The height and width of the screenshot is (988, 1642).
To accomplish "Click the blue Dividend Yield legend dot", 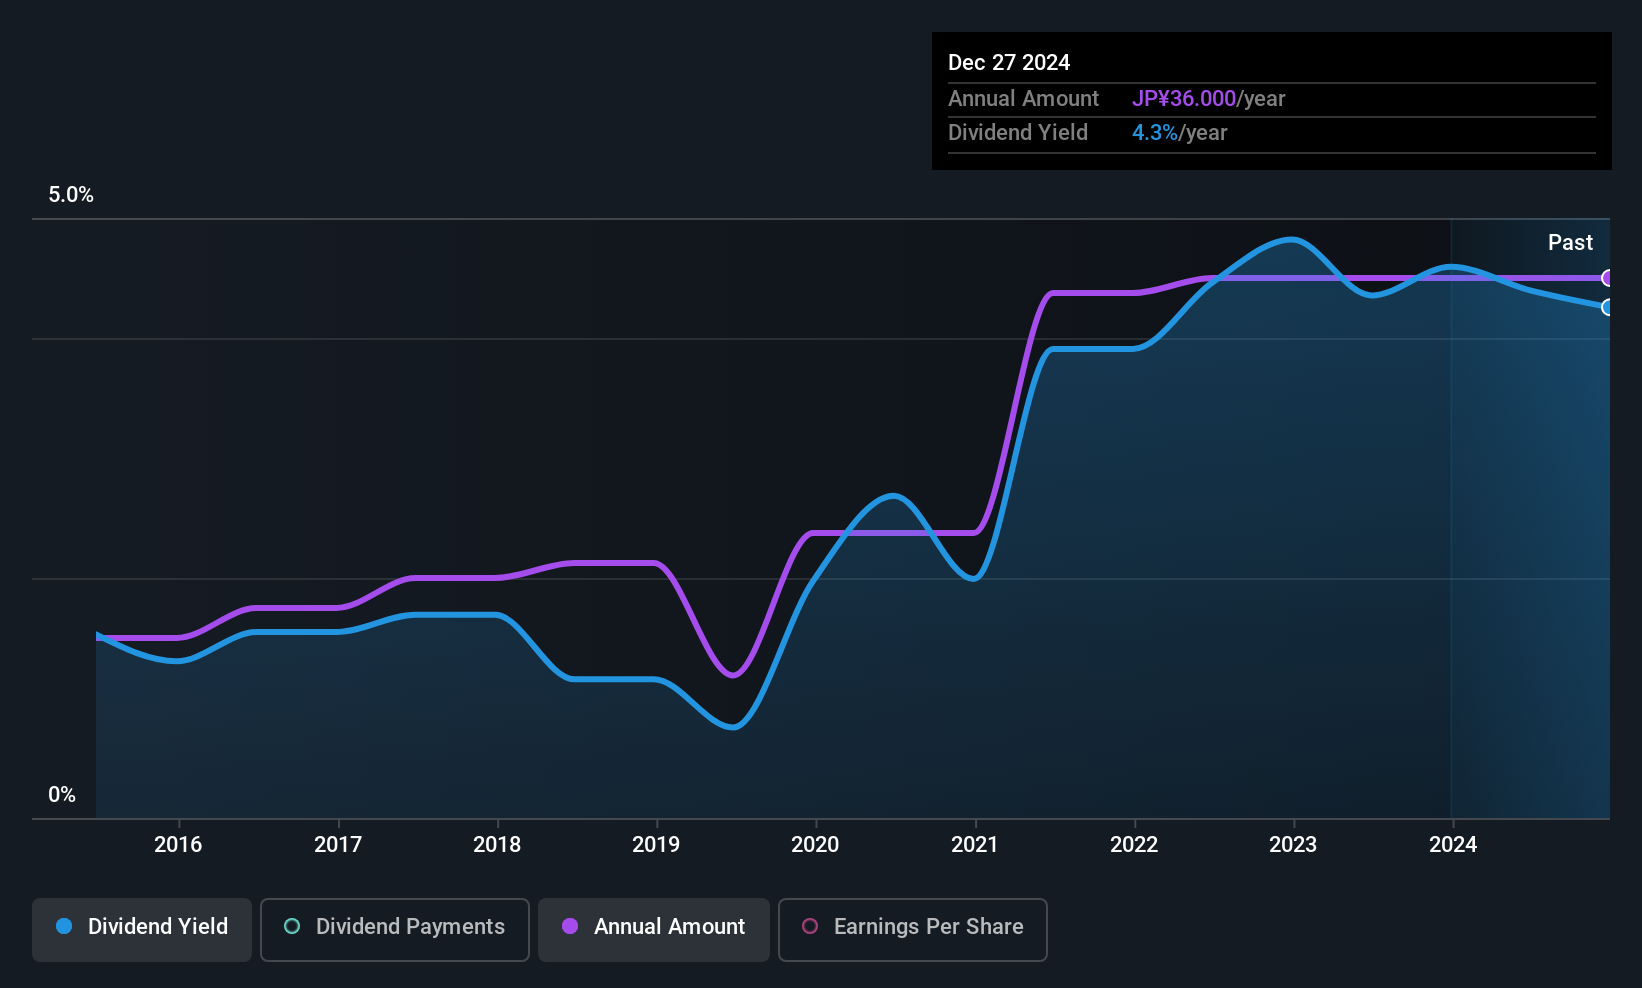I will pyautogui.click(x=63, y=927).
